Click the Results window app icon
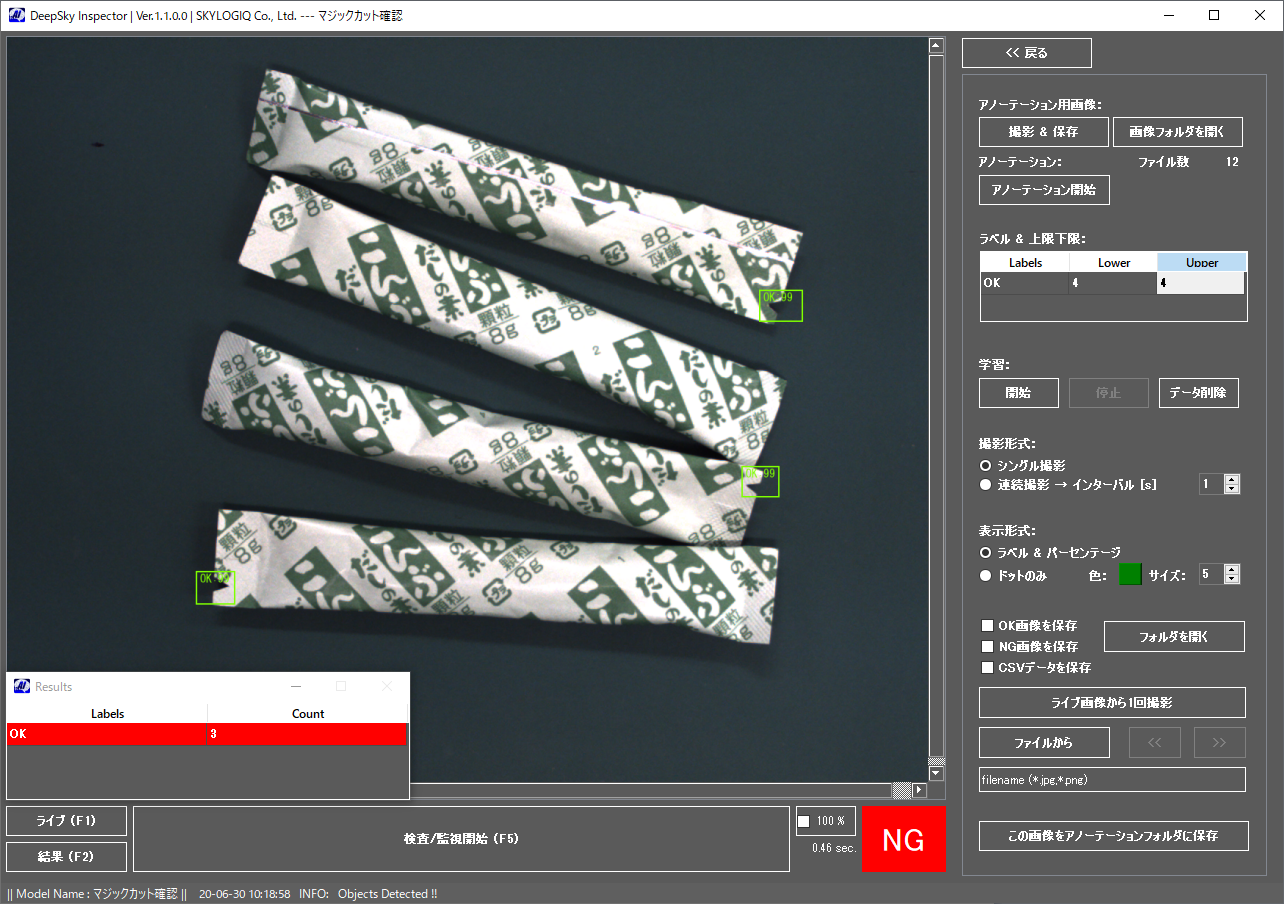The width and height of the screenshot is (1284, 904). click(22, 686)
